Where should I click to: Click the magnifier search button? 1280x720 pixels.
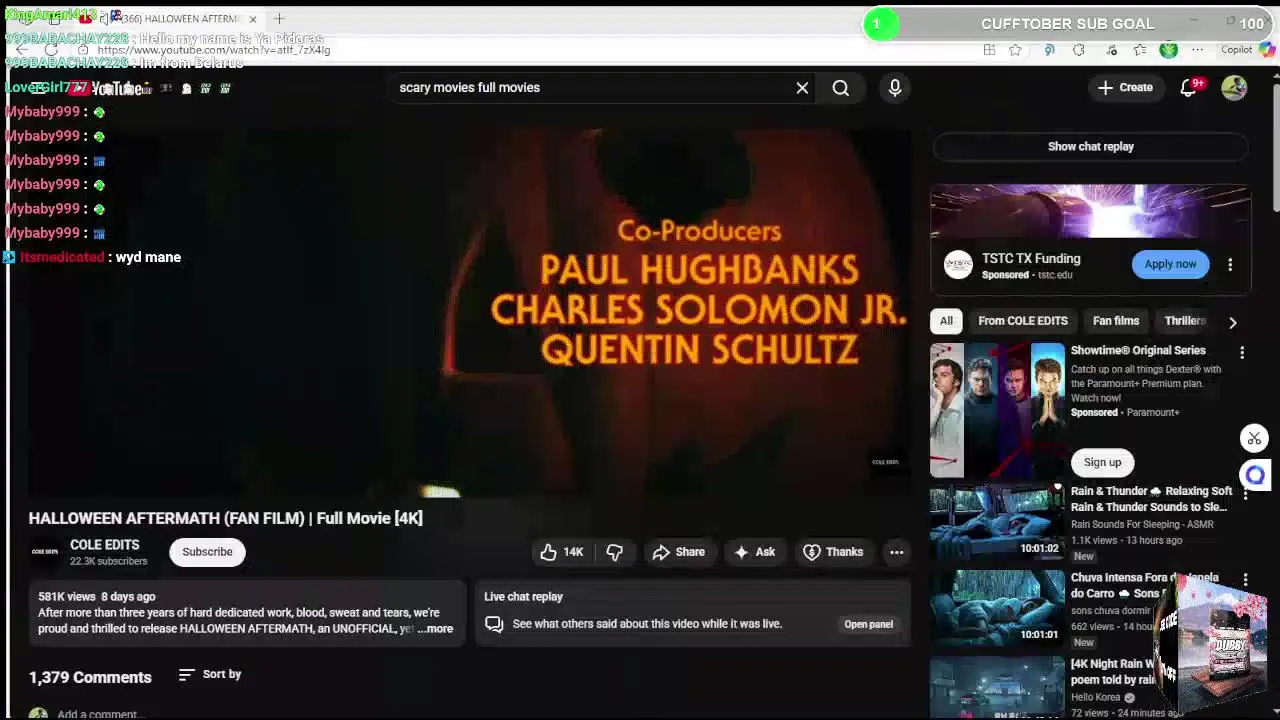click(x=841, y=88)
